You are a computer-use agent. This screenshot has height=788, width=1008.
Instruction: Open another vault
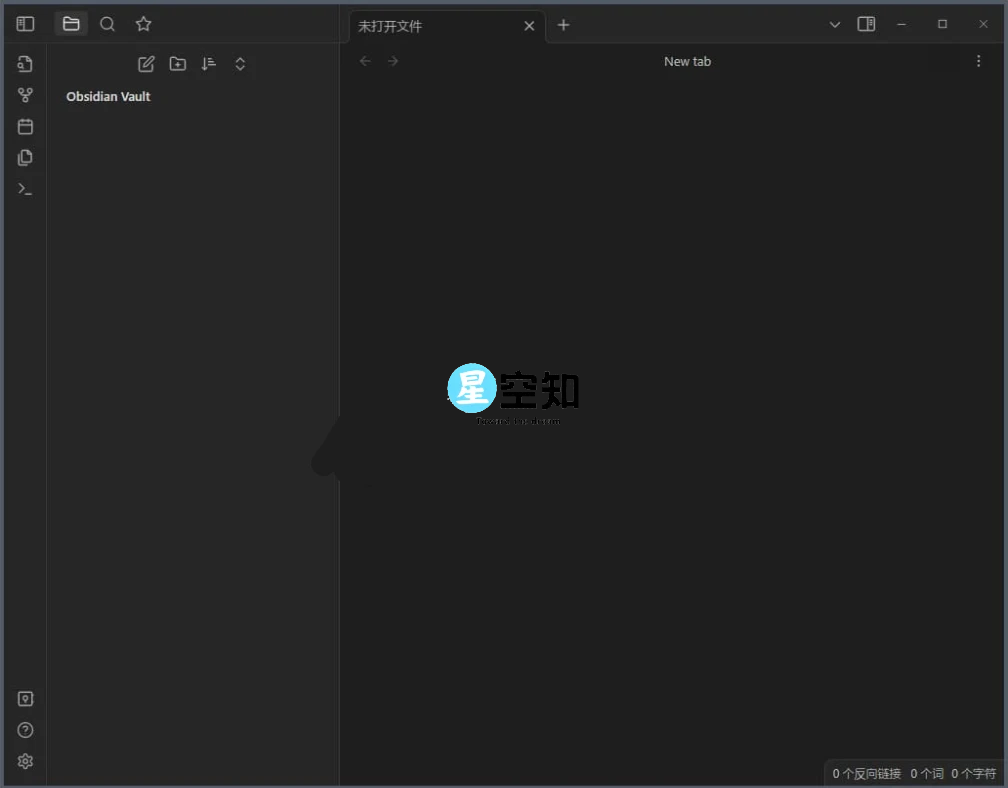click(x=25, y=698)
